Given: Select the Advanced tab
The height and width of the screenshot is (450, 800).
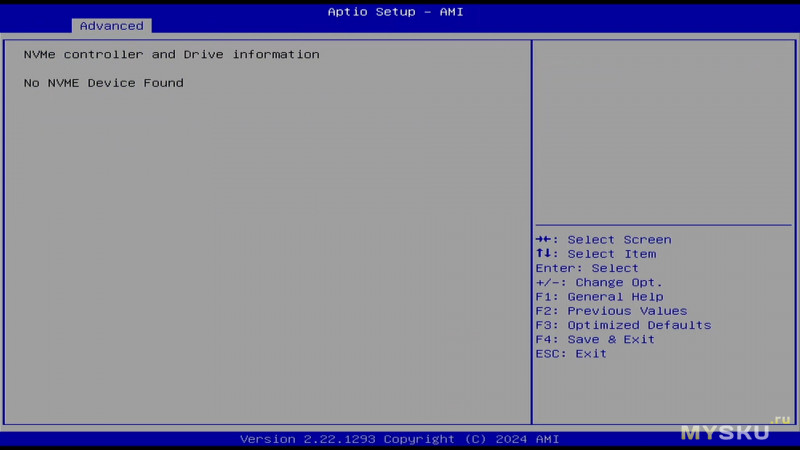Looking at the screenshot, I should 111,26.
